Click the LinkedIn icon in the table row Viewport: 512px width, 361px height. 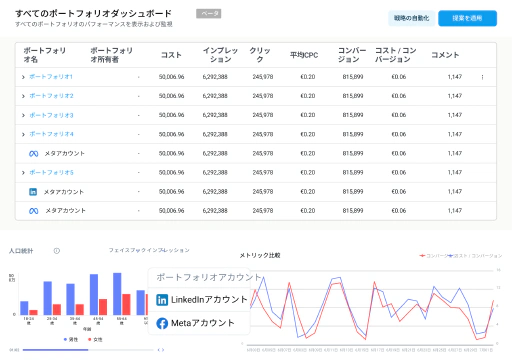point(33,192)
